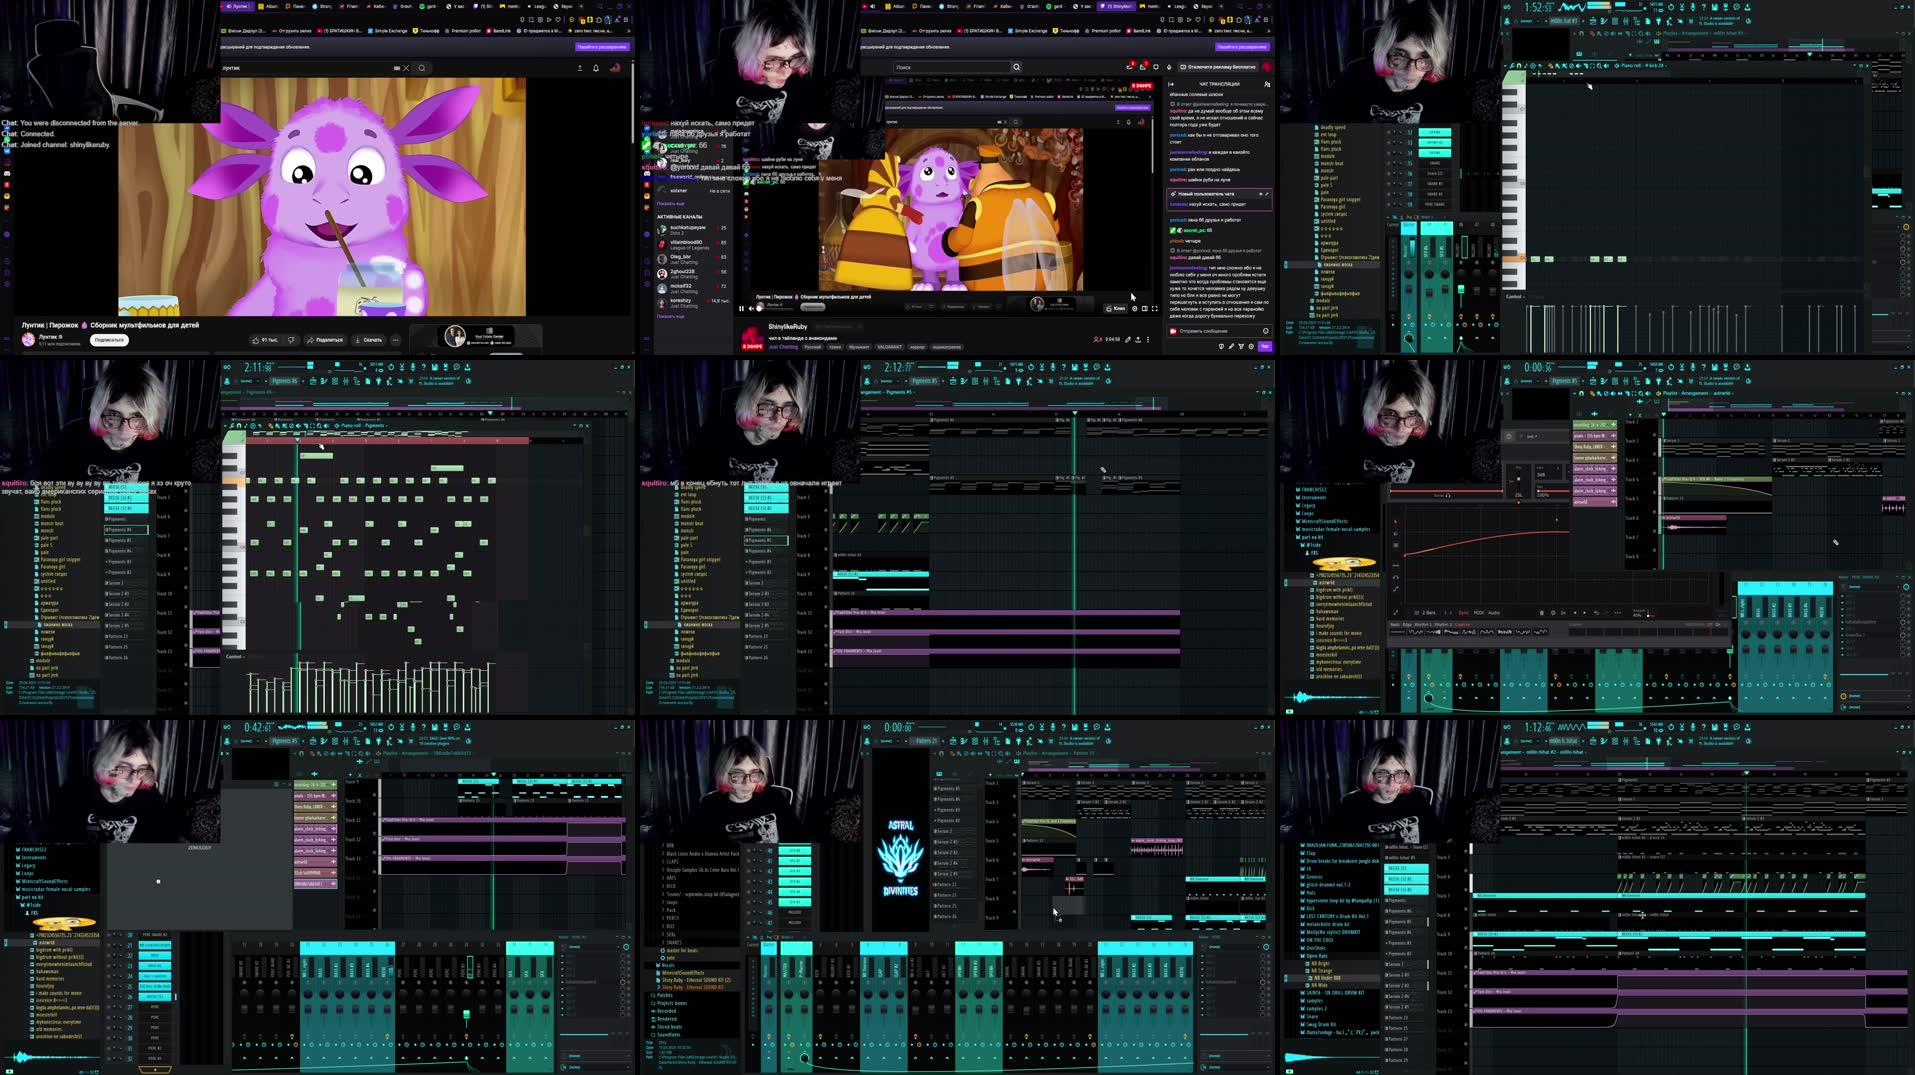Open the YouTube account avatar menu

tap(616, 68)
